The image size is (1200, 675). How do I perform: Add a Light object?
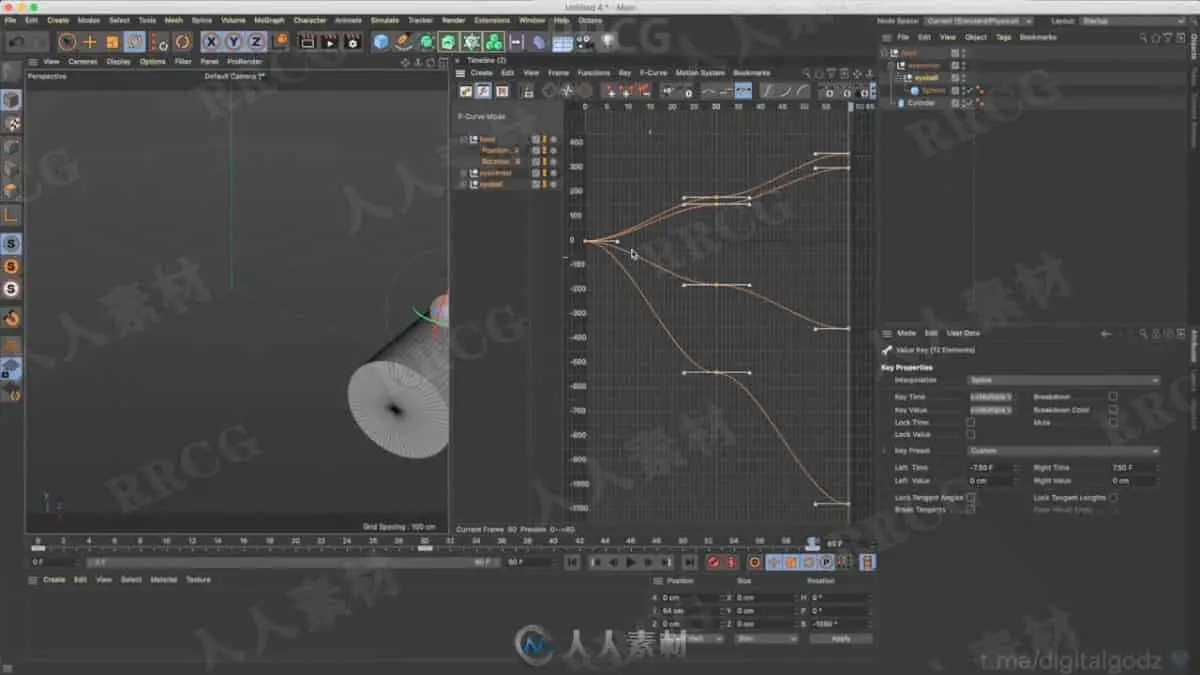point(608,42)
